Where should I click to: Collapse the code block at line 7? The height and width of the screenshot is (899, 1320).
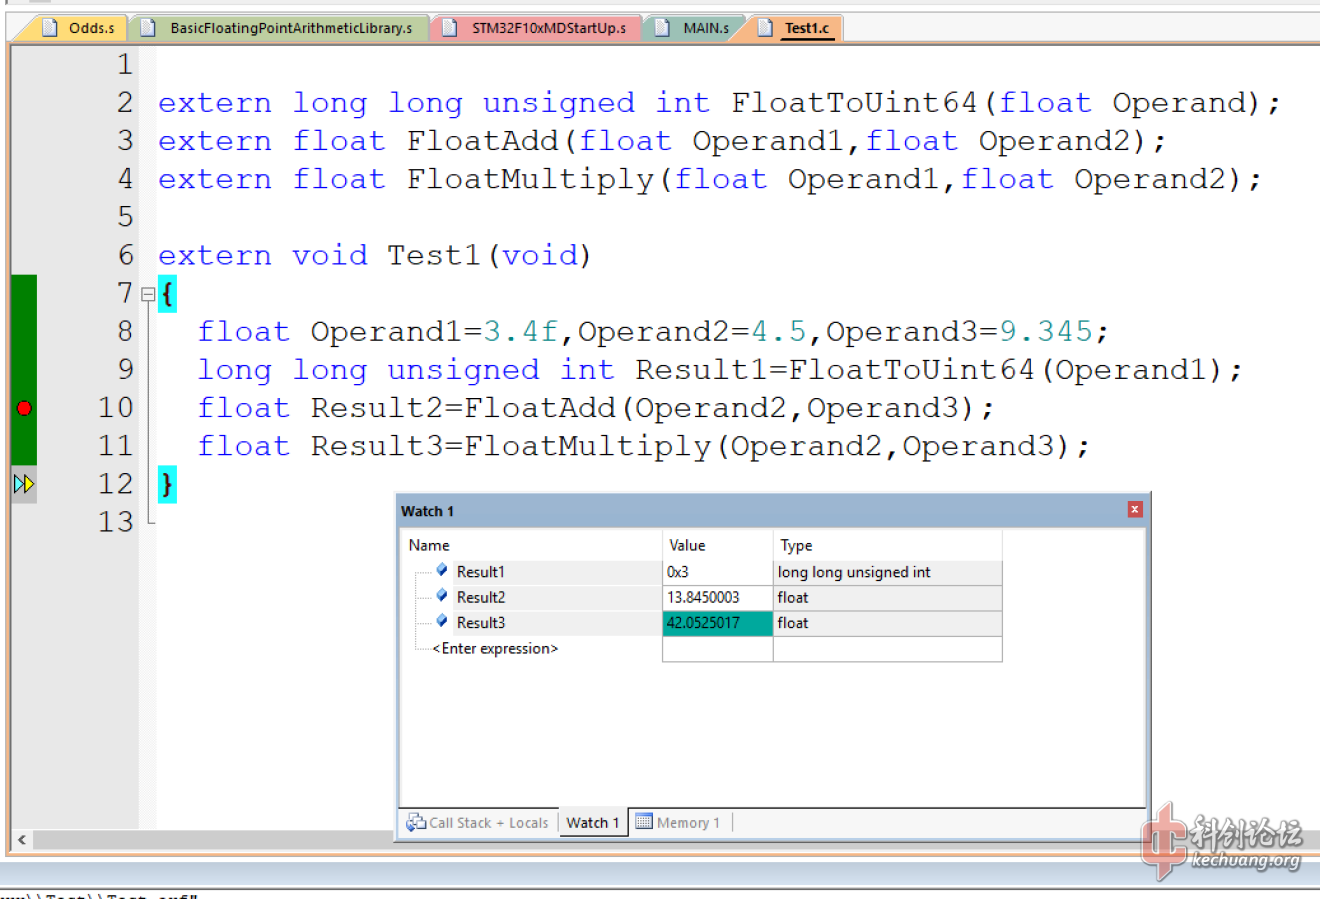[148, 295]
